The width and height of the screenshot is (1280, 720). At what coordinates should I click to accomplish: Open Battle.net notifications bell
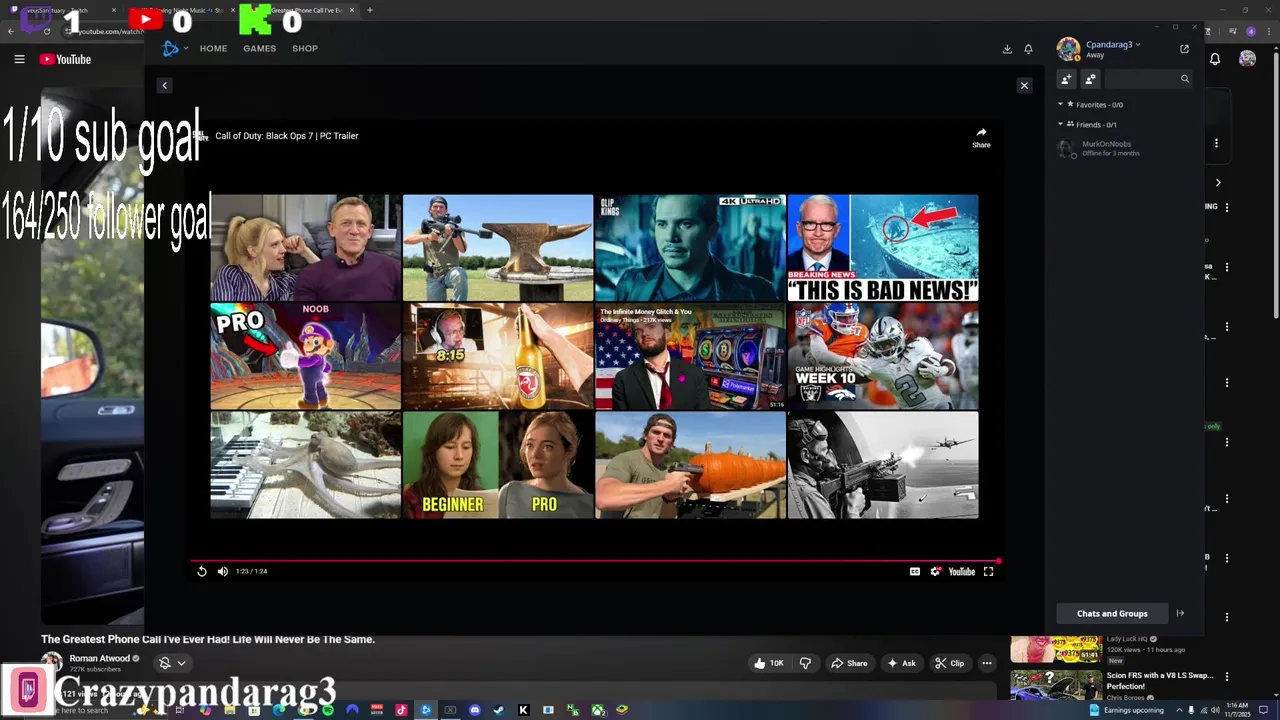1028,49
